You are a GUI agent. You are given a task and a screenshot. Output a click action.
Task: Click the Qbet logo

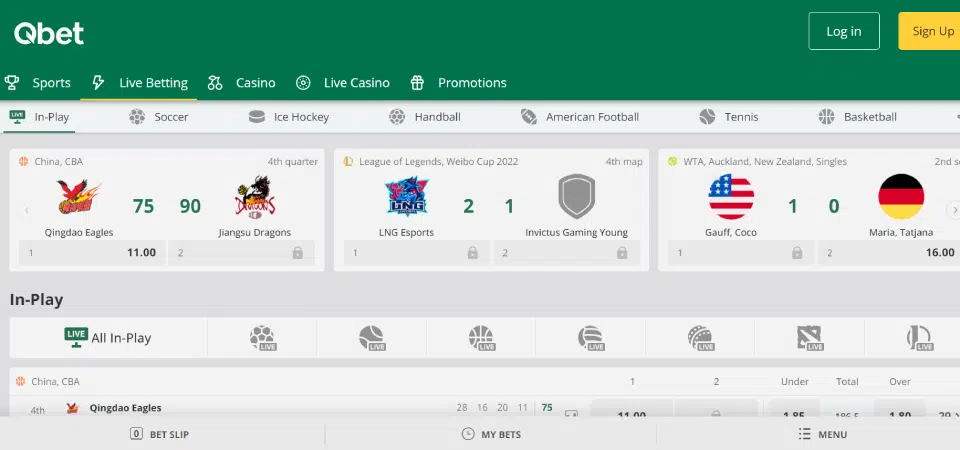(x=49, y=34)
